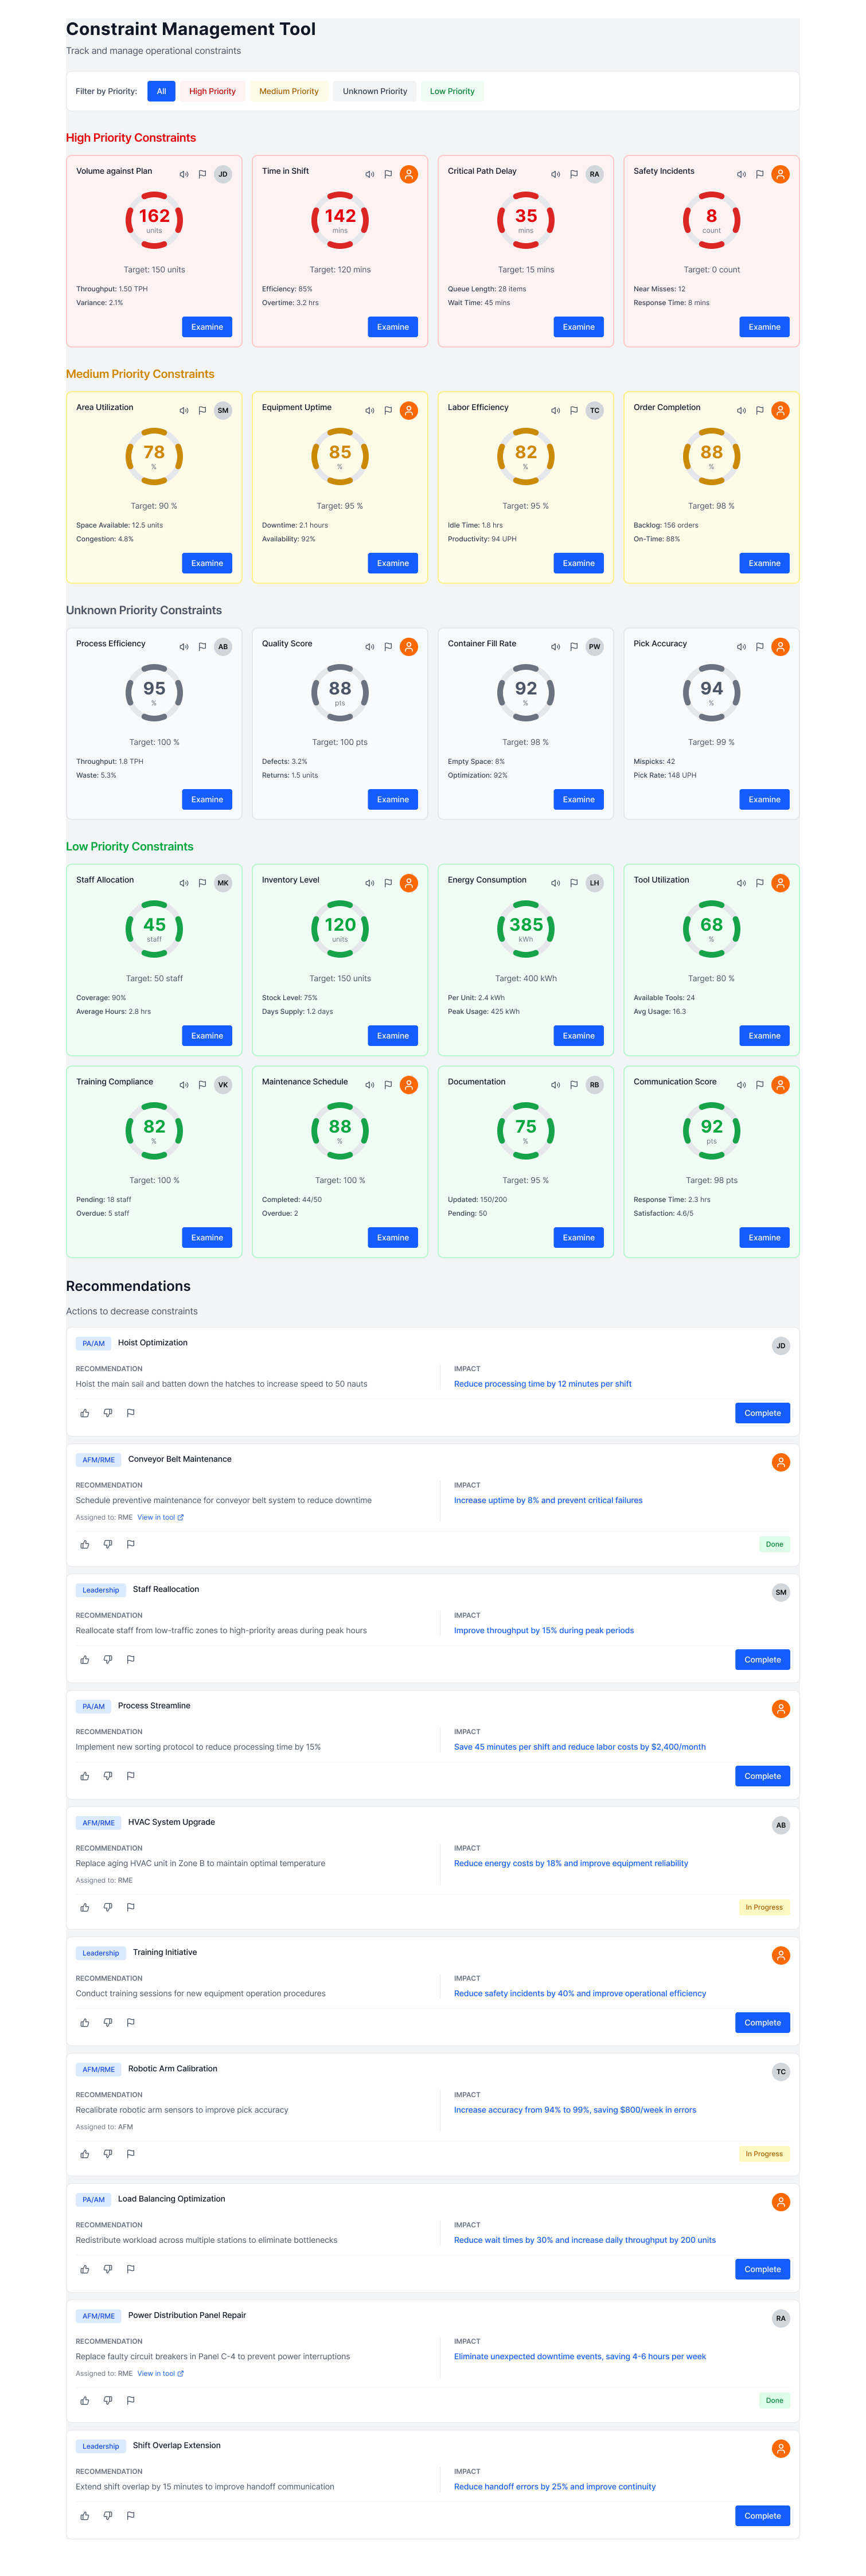Click 'Reduce handoff errors by 25%' impact text
Viewport: 866px width, 2576px height.
pos(555,2486)
